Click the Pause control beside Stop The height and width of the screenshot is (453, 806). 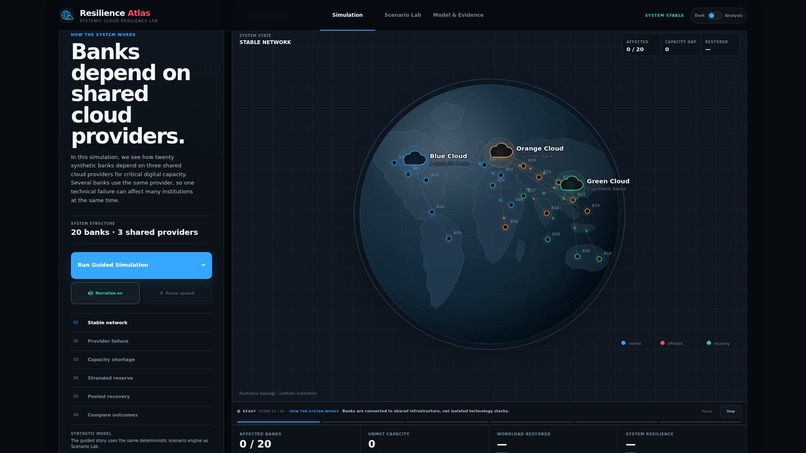coord(707,411)
